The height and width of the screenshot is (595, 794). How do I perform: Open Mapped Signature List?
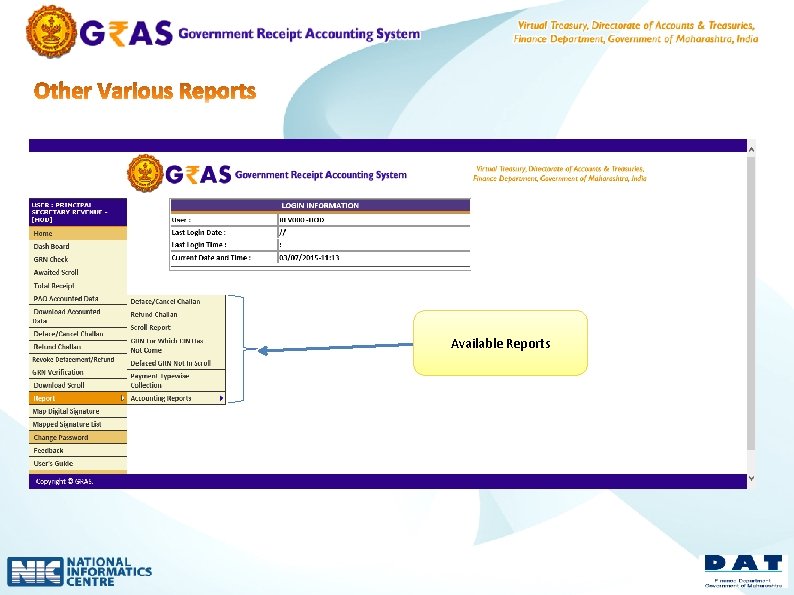click(77, 425)
